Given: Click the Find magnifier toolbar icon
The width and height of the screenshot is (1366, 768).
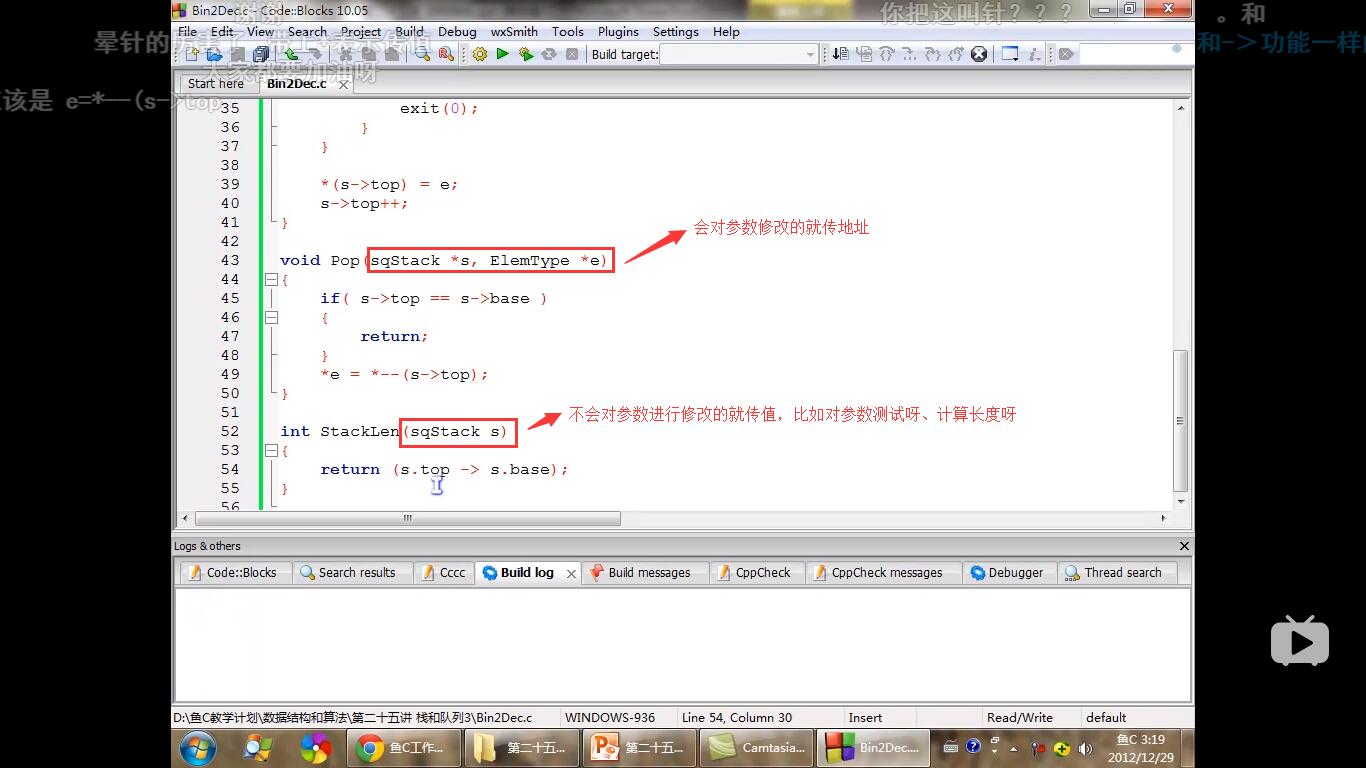Looking at the screenshot, I should click(x=423, y=54).
